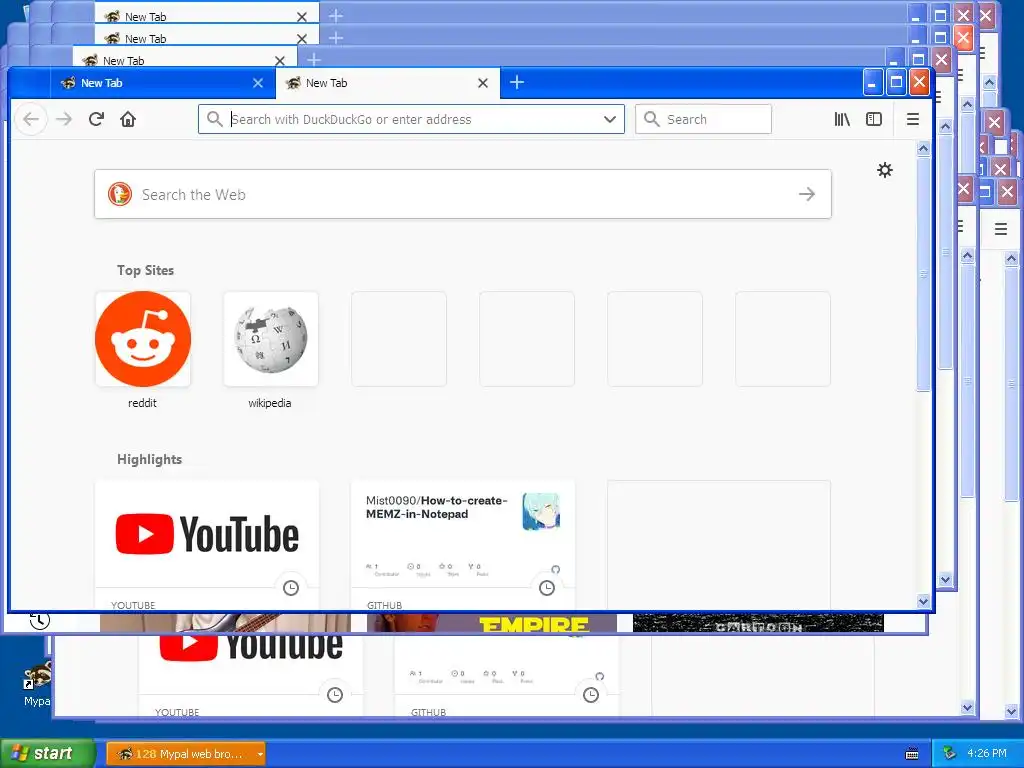Screen dimensions: 1024x768
Task: Open hamburger menu of the rightmost background window
Action: click(x=1000, y=229)
